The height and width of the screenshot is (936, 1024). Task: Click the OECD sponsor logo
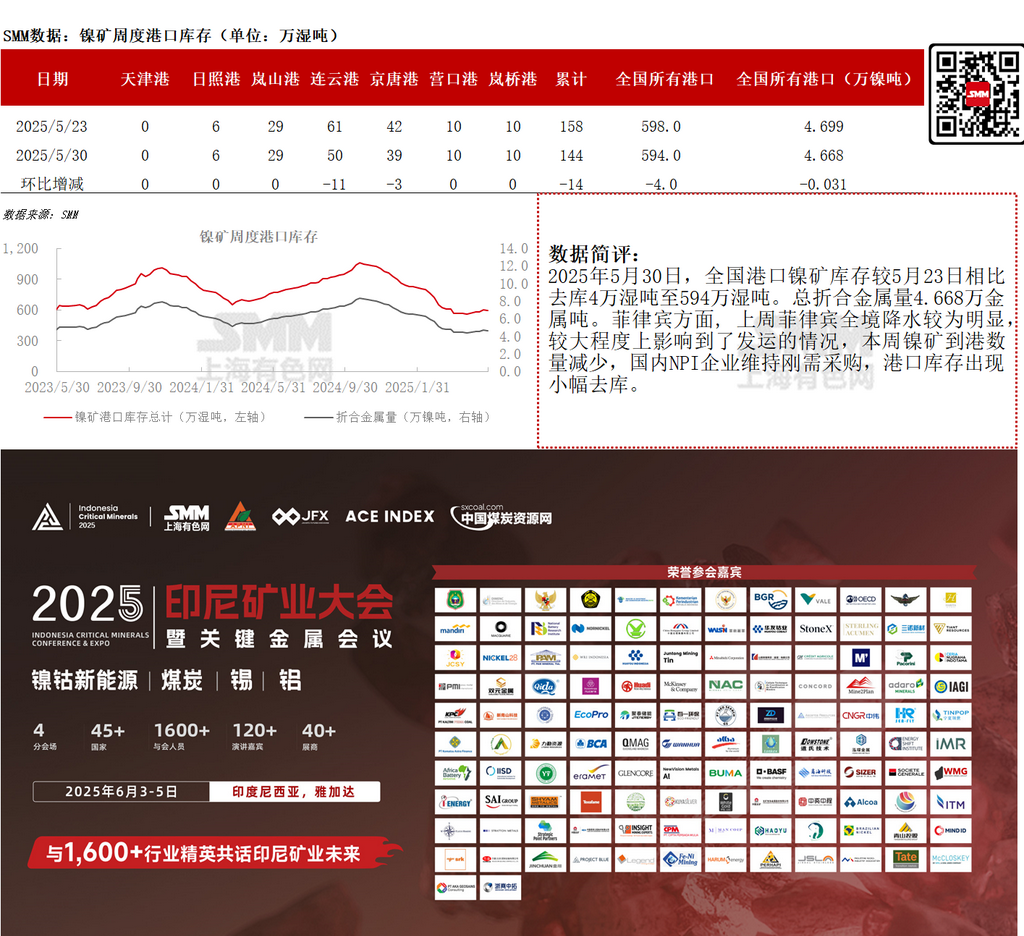click(x=861, y=600)
